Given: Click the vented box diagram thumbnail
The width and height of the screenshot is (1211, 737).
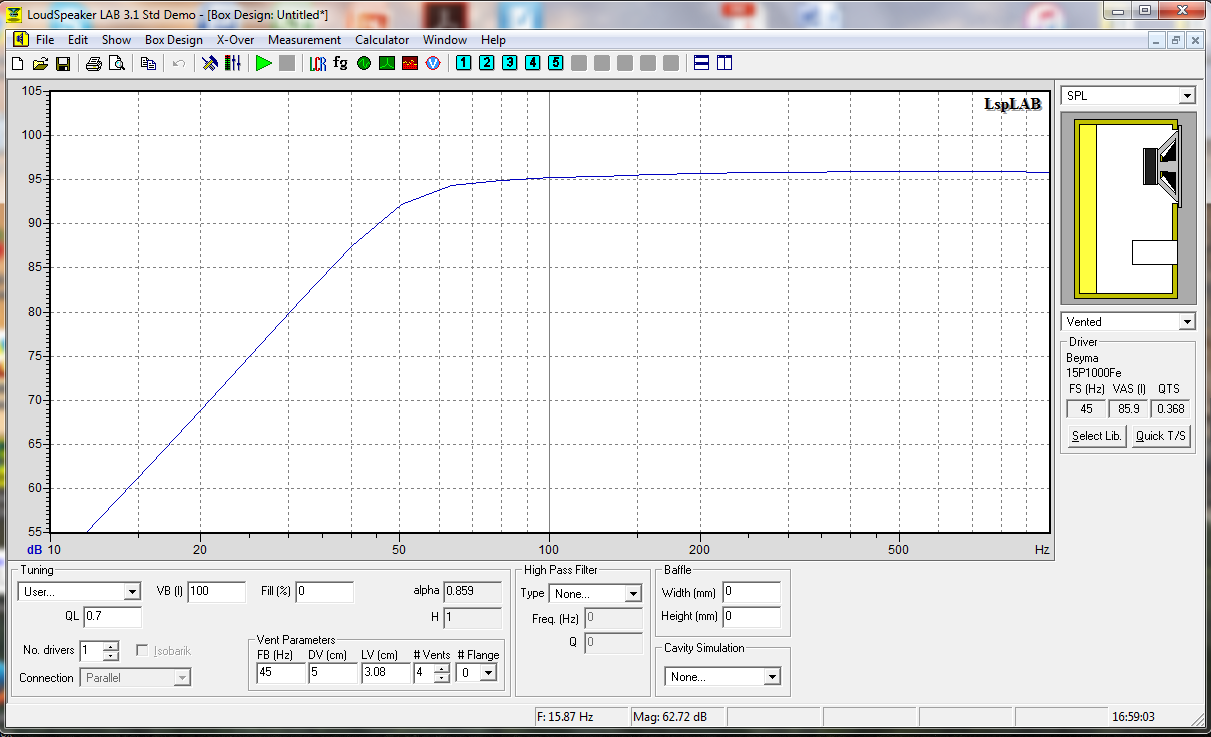Looking at the screenshot, I should click(1127, 209).
